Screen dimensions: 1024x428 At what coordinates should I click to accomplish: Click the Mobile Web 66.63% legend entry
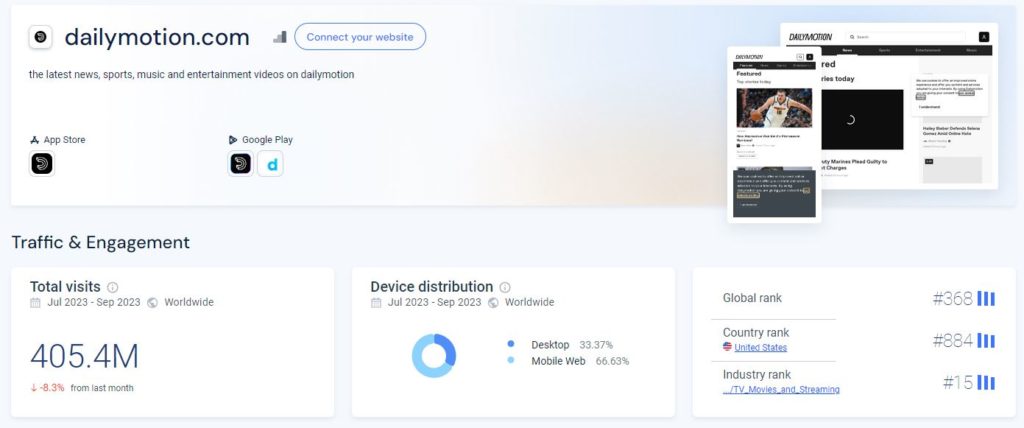point(580,361)
